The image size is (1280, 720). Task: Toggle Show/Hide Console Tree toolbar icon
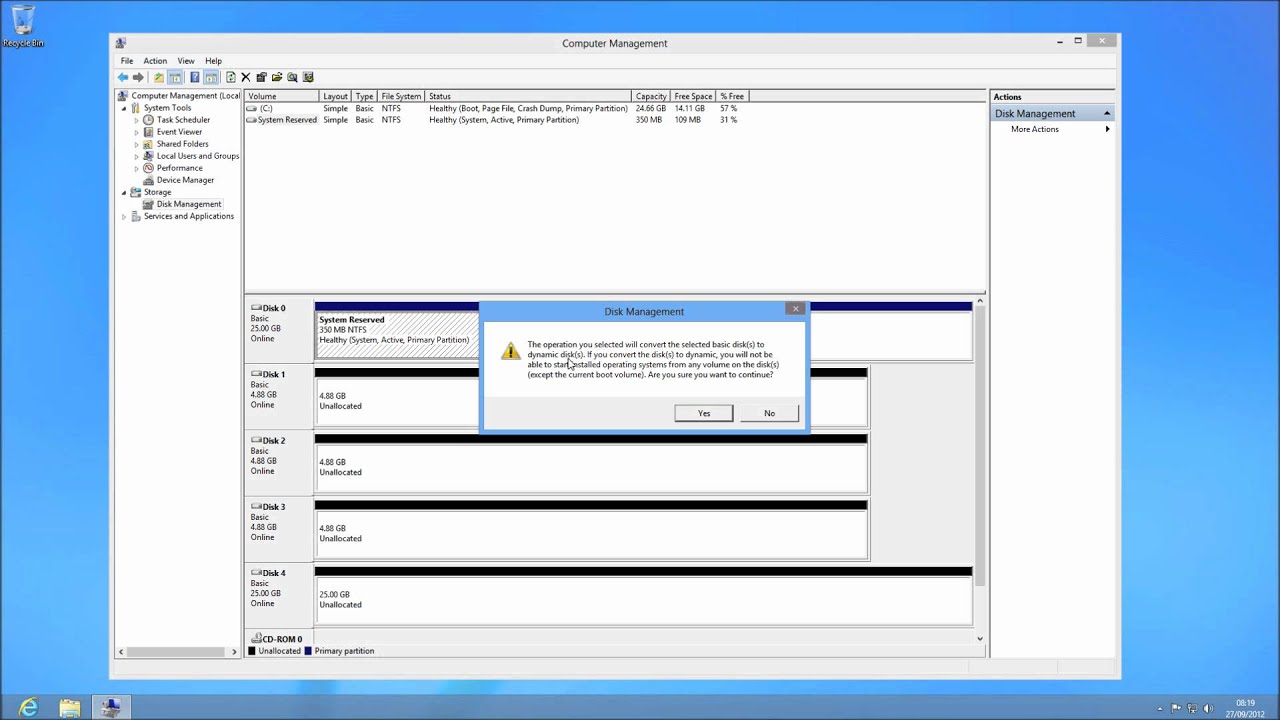[x=175, y=77]
